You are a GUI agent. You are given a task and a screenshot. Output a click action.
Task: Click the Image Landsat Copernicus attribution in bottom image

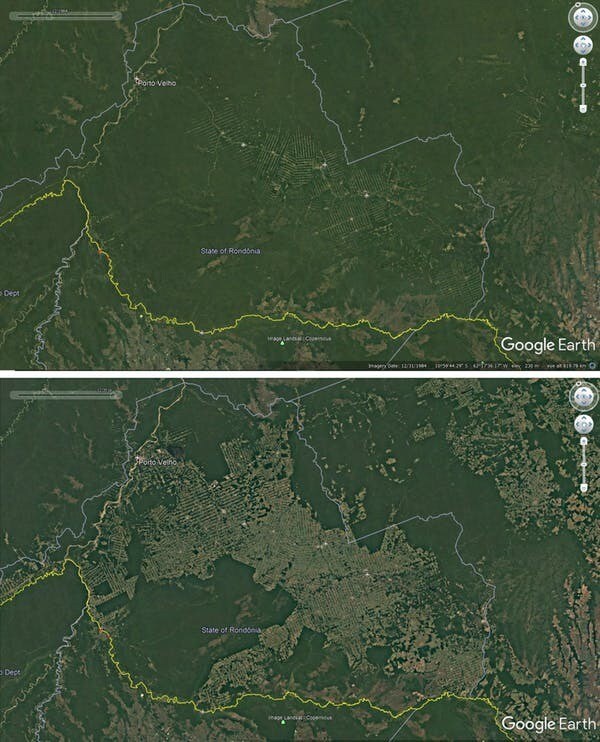tap(300, 718)
